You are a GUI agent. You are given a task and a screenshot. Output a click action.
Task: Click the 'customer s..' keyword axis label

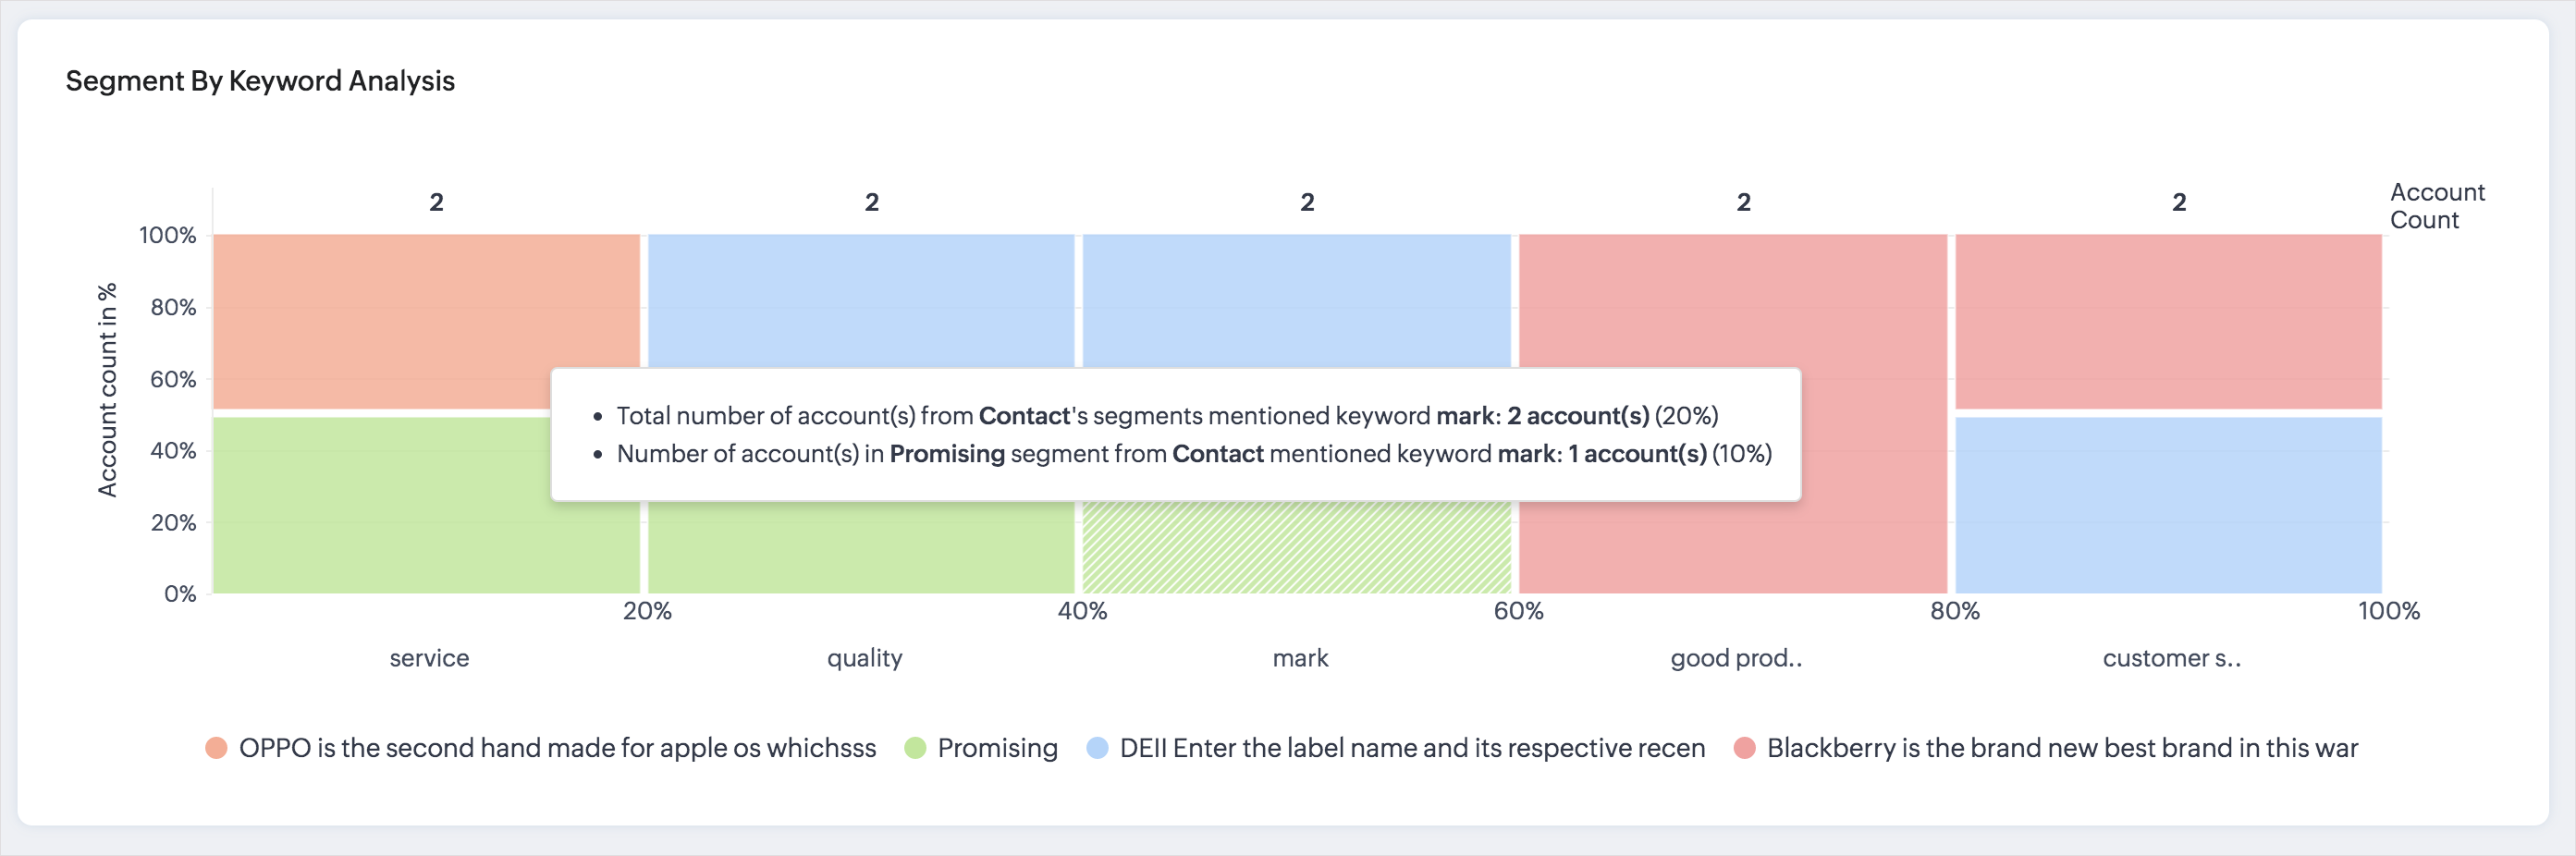[x=2171, y=658]
